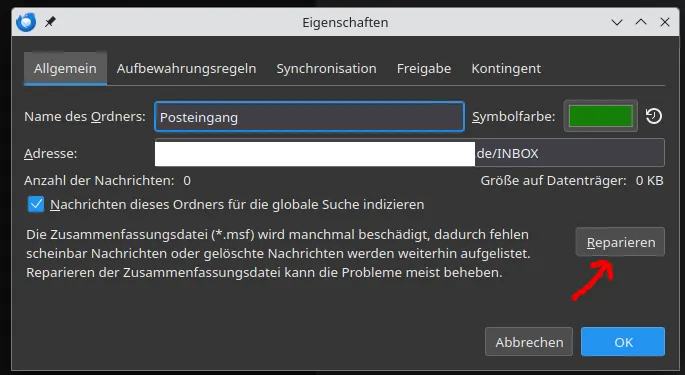Switch to the Aufbewahrungsregeln tab

[187, 69]
